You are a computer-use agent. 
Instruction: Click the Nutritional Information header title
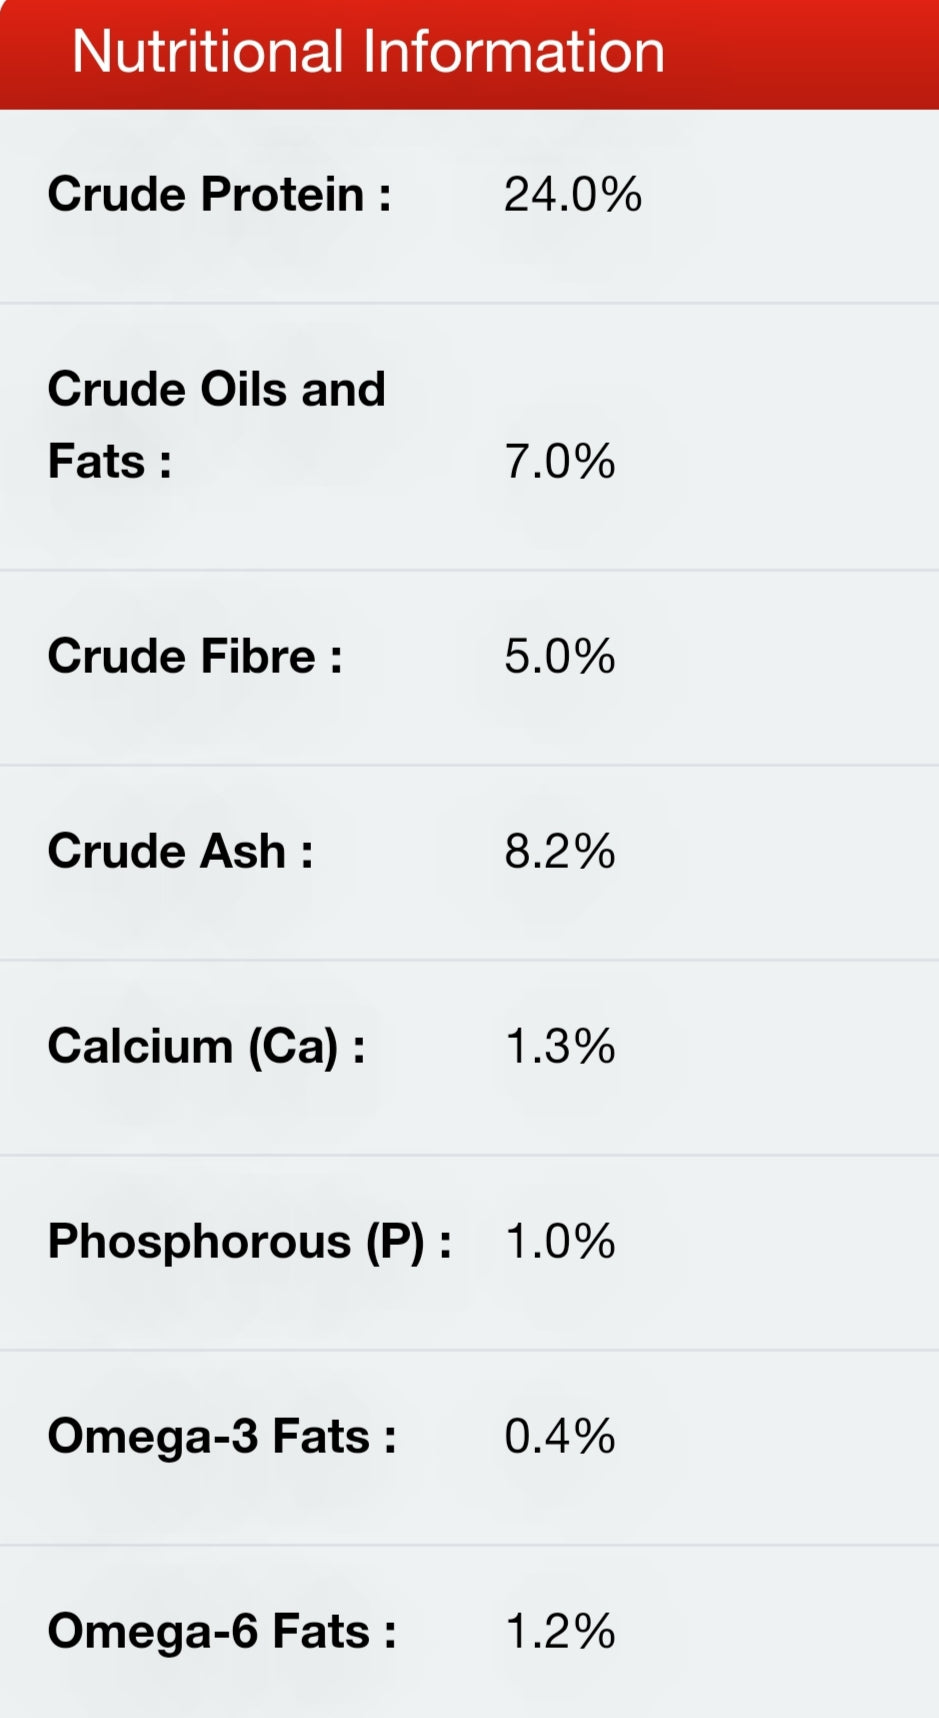click(368, 52)
